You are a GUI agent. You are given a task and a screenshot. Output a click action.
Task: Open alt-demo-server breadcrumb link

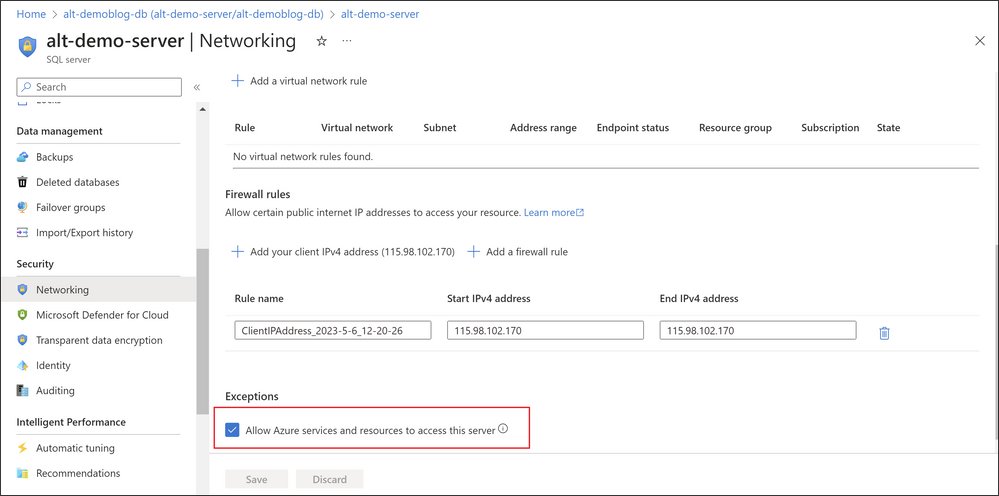click(x=380, y=13)
